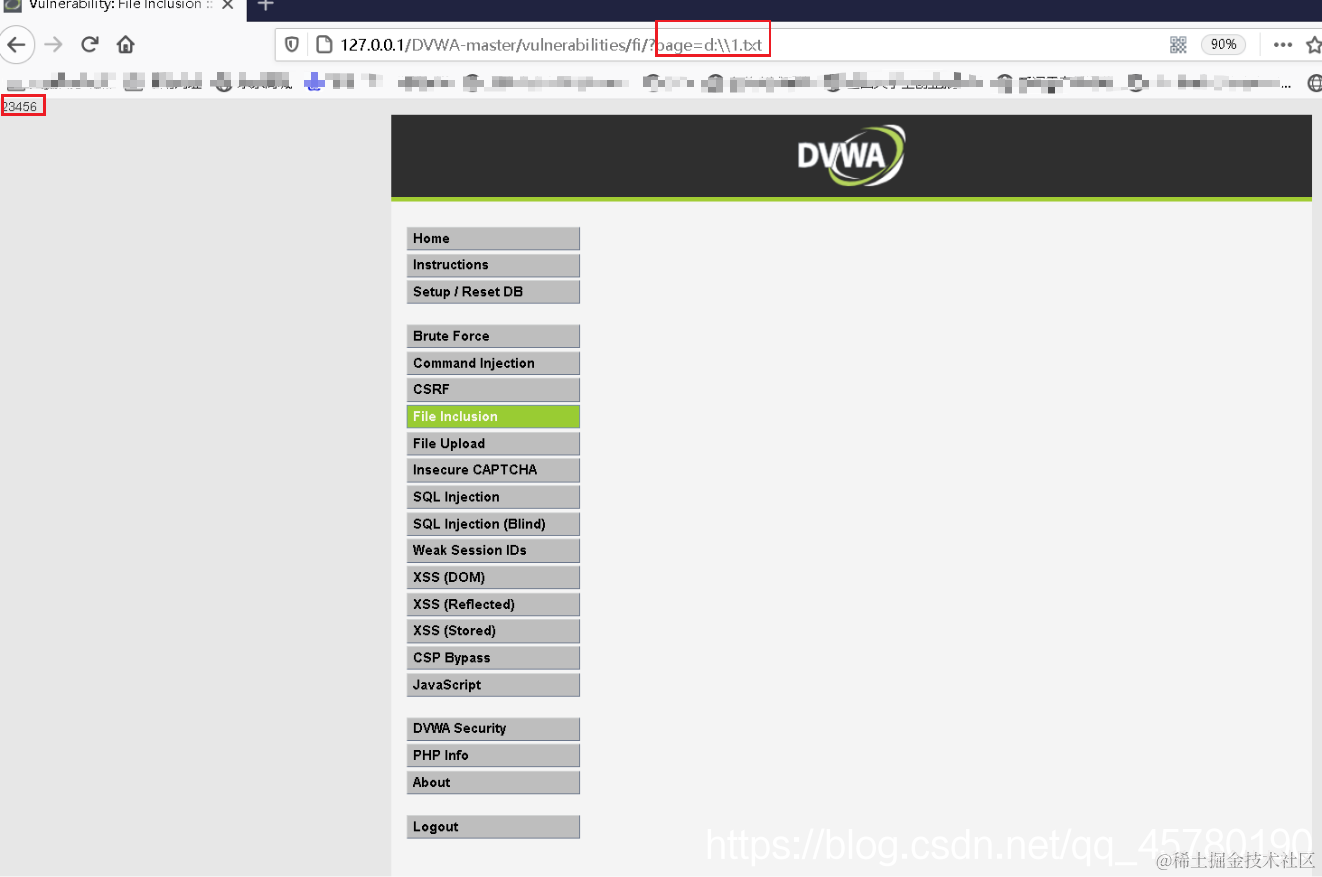Open the File Upload page
Viewport: 1322px width, 877px height.
click(x=493, y=443)
